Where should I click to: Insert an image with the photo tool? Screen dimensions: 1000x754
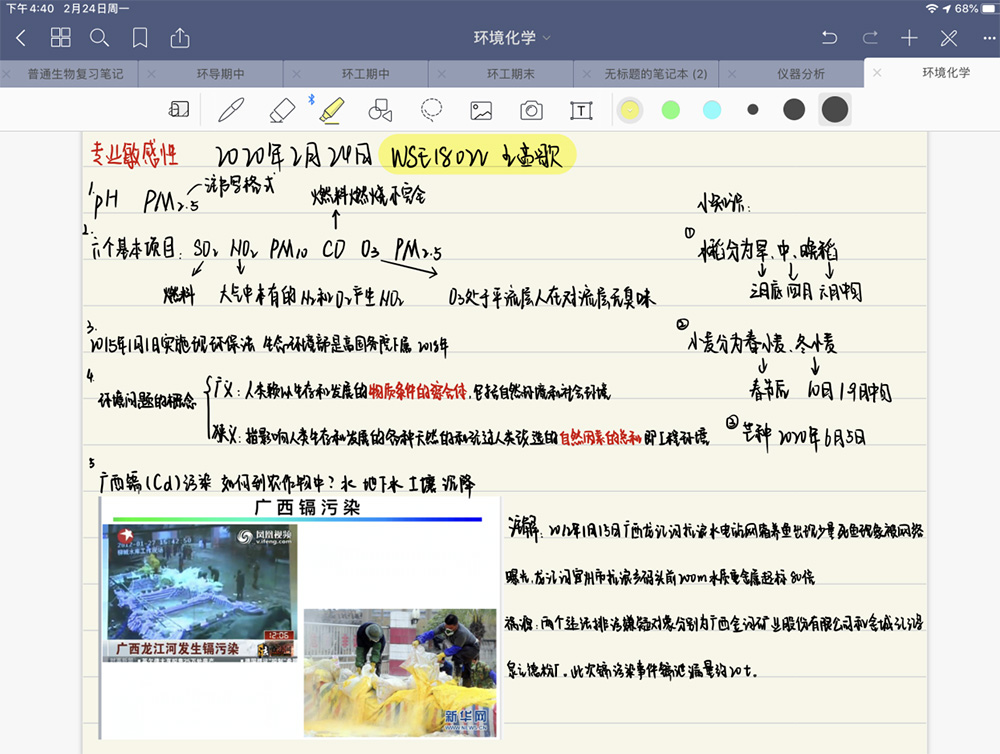point(481,110)
